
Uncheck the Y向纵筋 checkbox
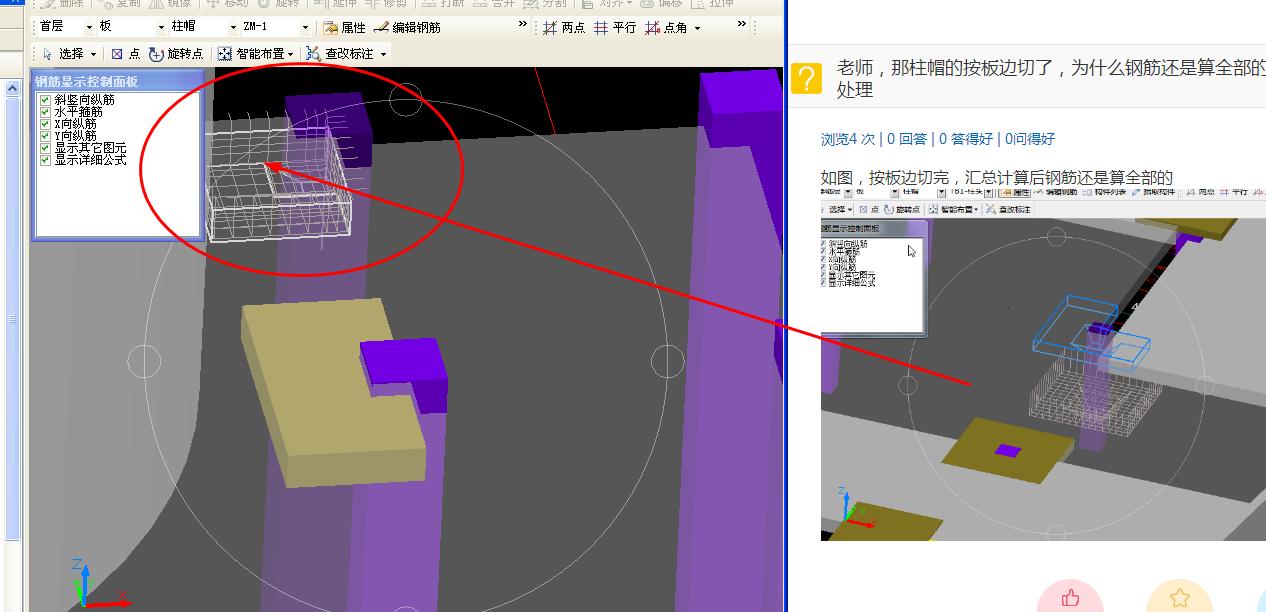click(45, 136)
